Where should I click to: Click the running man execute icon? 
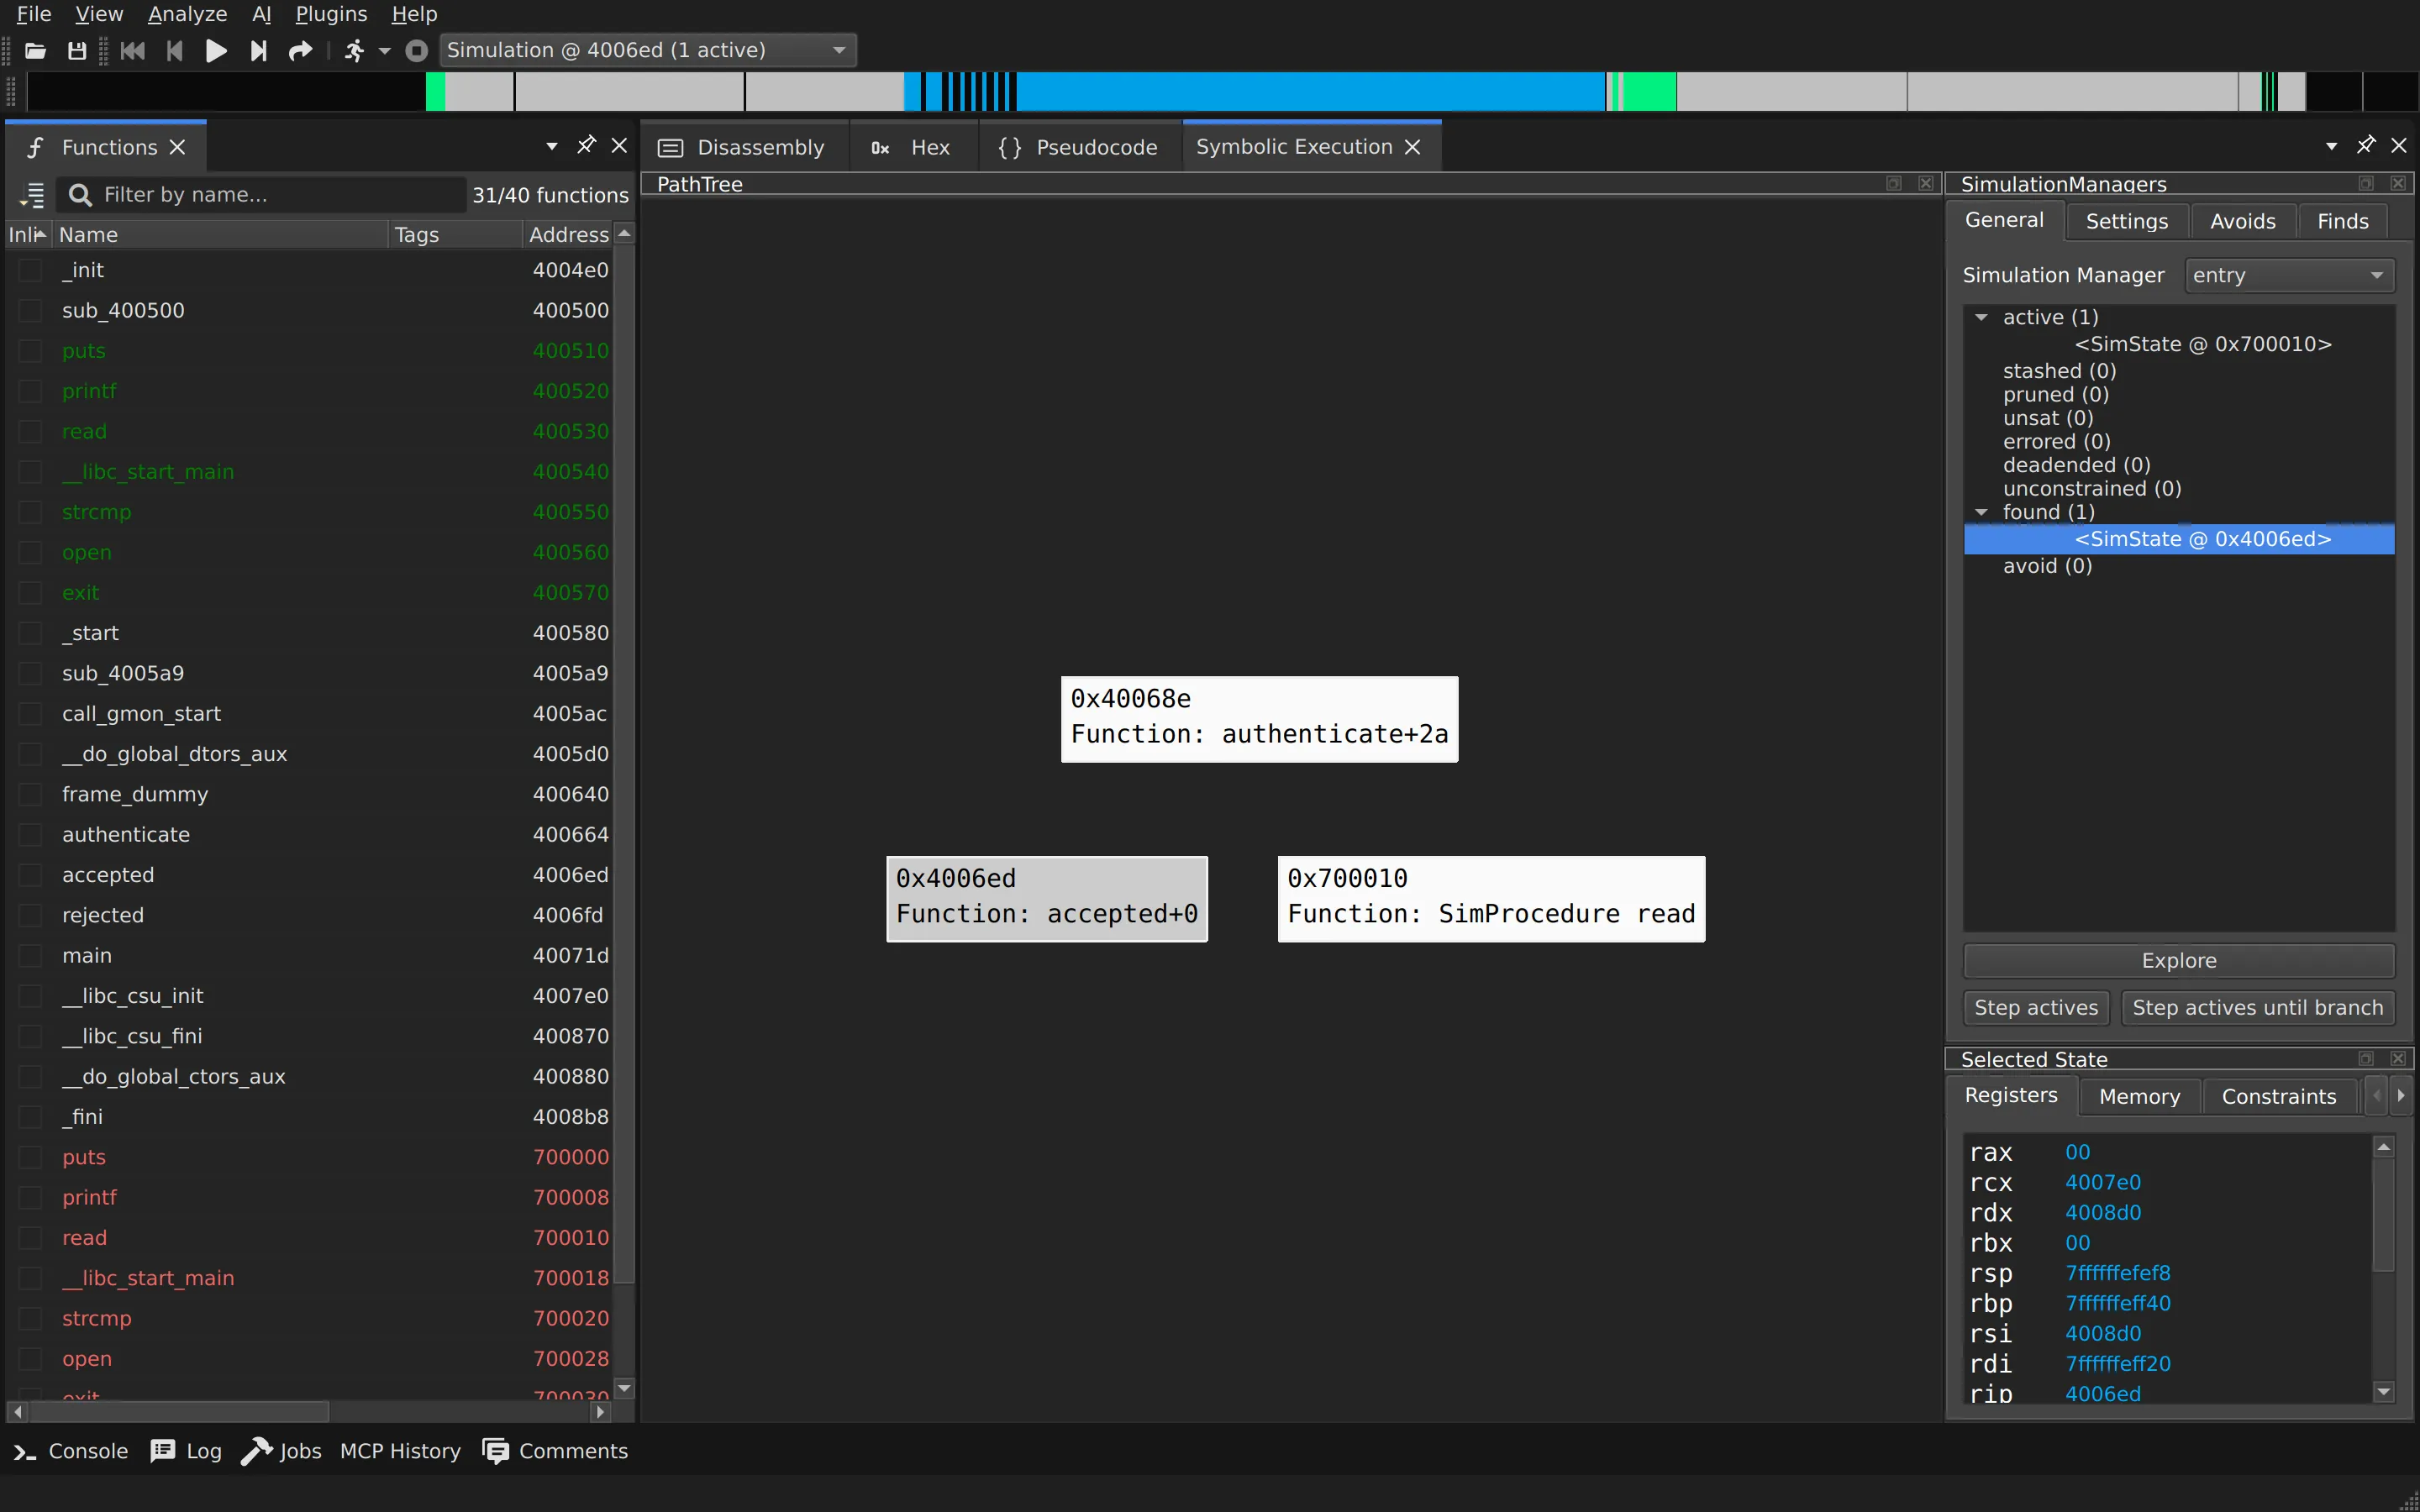click(x=355, y=51)
